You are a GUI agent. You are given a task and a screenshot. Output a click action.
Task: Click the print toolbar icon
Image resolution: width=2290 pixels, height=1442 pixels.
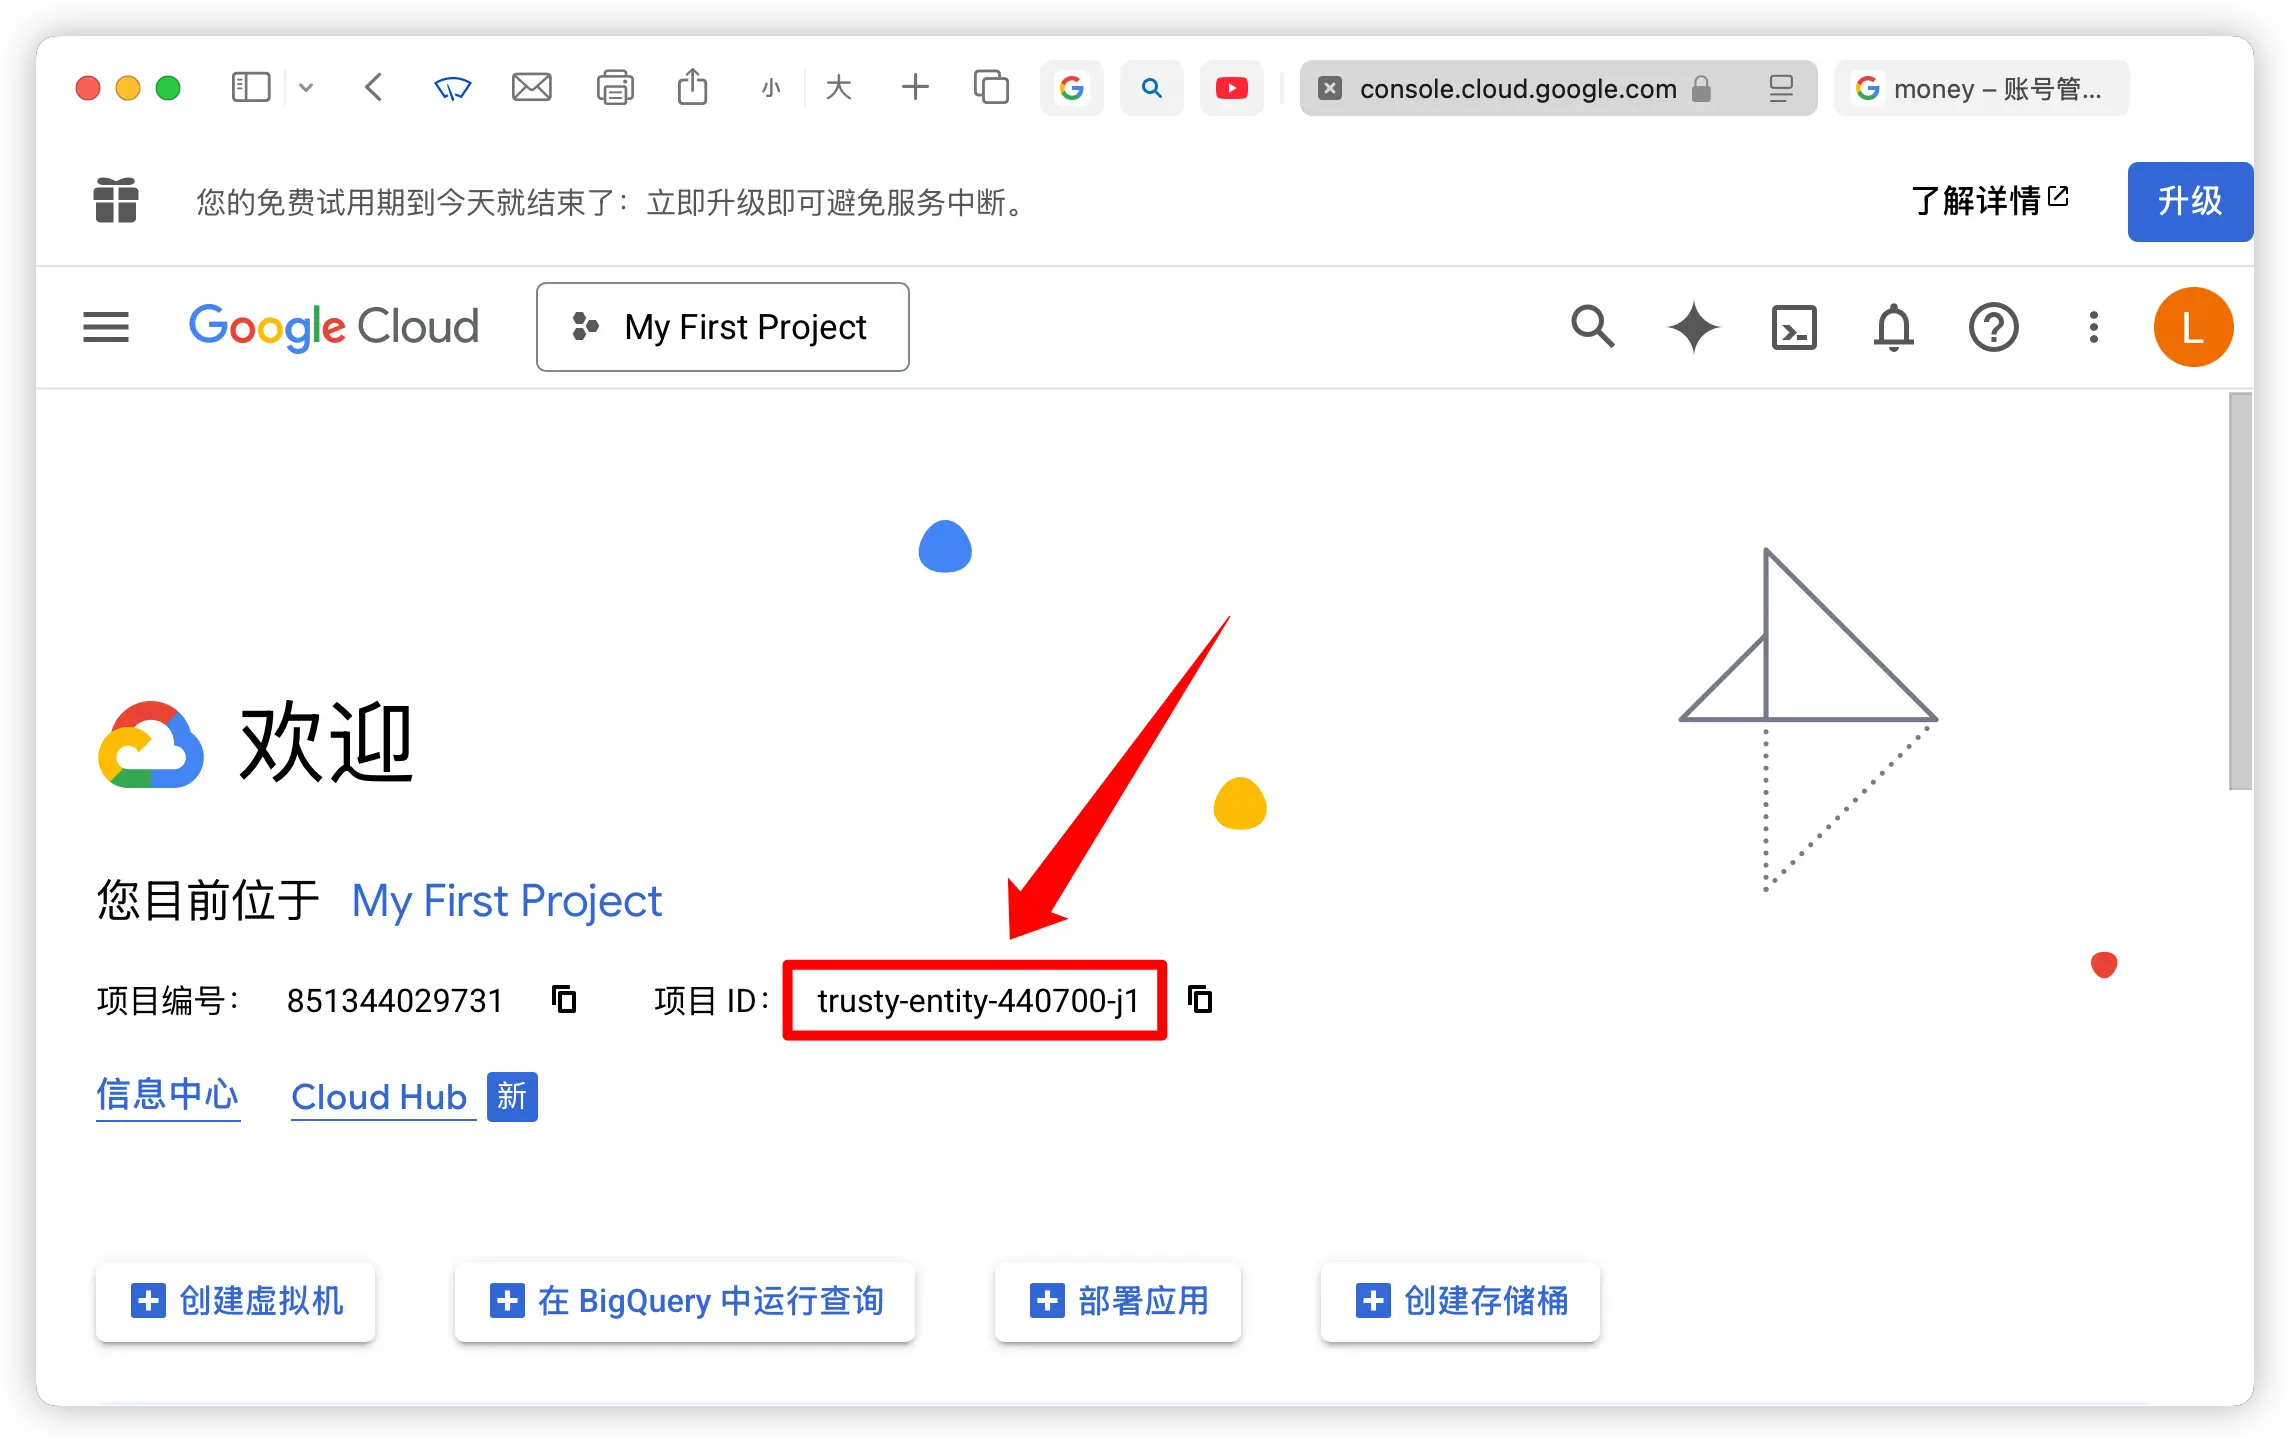click(x=614, y=88)
